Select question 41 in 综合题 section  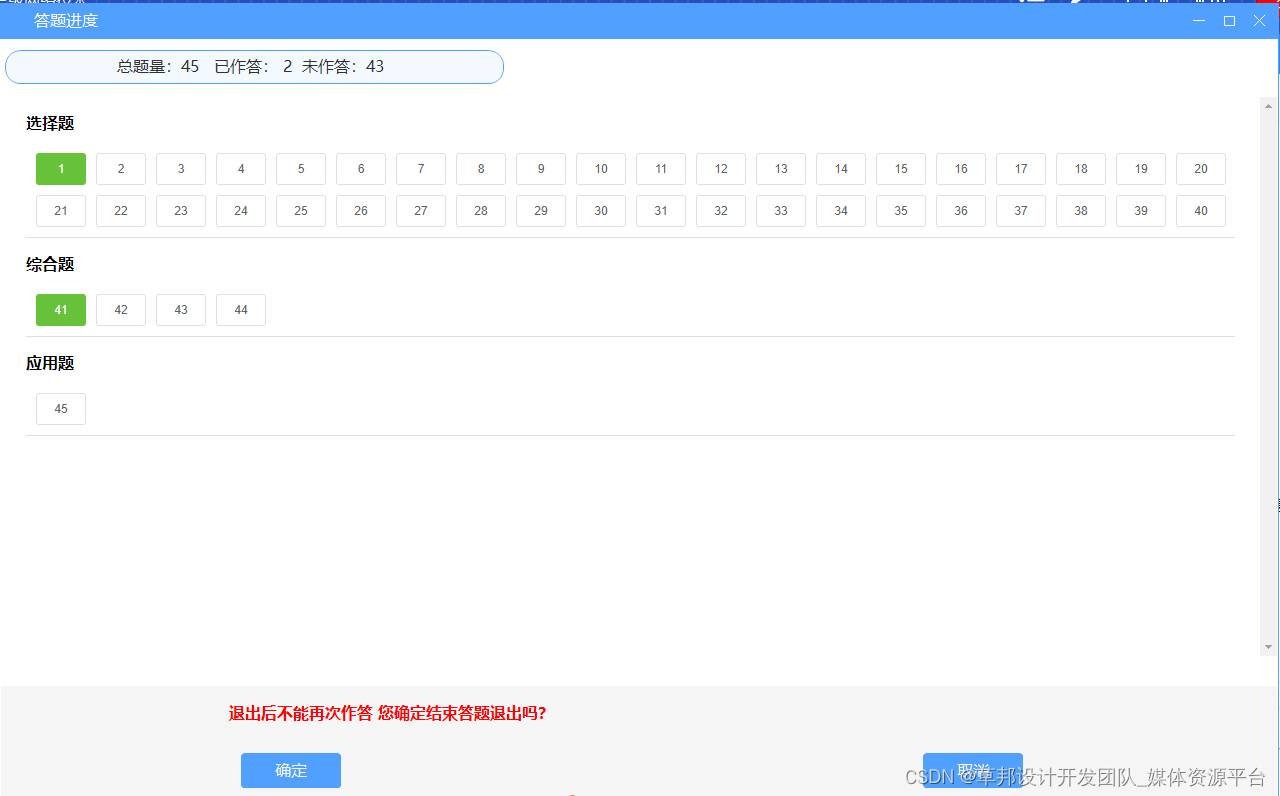coord(60,310)
